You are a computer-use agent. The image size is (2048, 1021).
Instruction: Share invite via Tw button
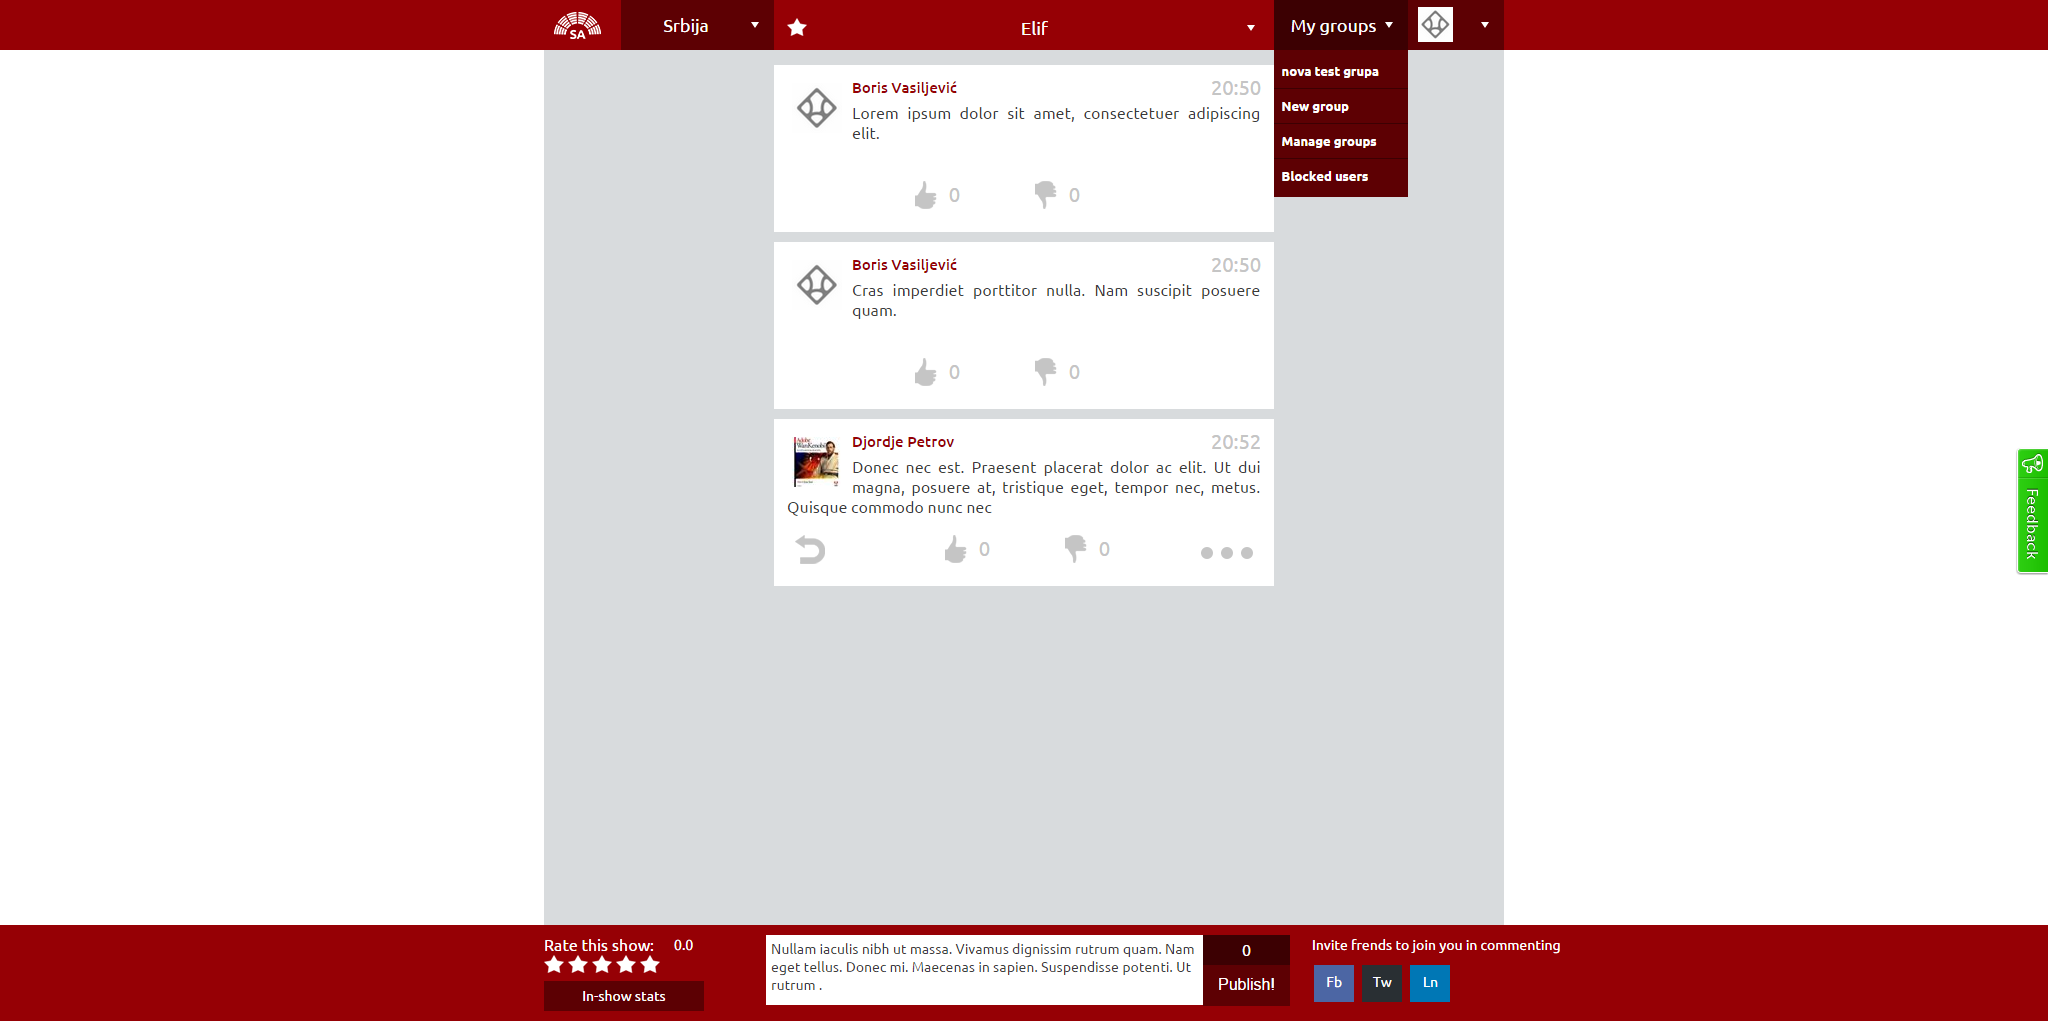click(1382, 983)
